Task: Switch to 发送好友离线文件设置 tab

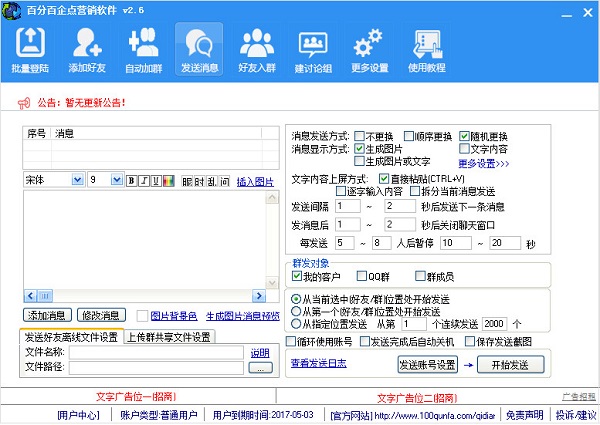Action: click(x=71, y=337)
